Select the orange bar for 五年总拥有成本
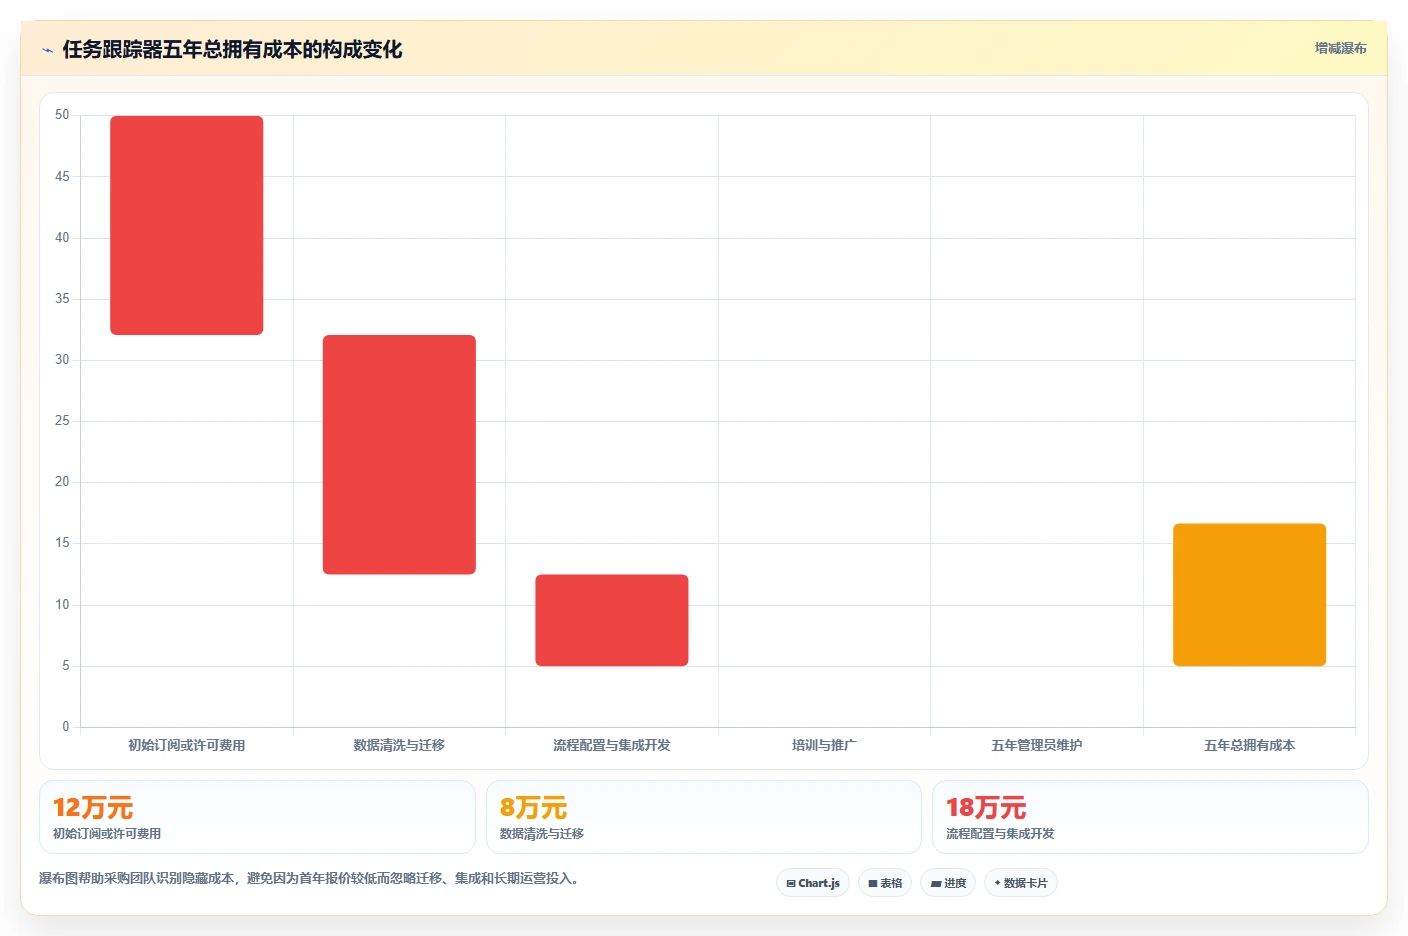The image size is (1408, 936). pyautogui.click(x=1249, y=595)
